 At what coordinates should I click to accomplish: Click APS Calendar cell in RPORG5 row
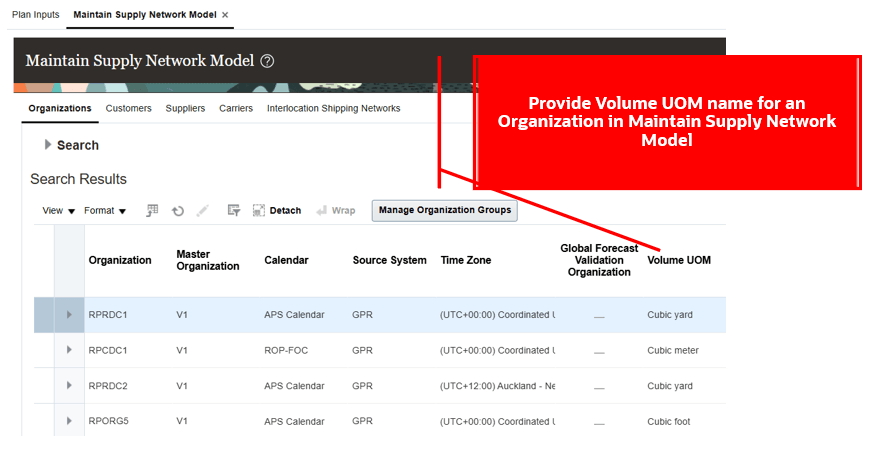(294, 421)
